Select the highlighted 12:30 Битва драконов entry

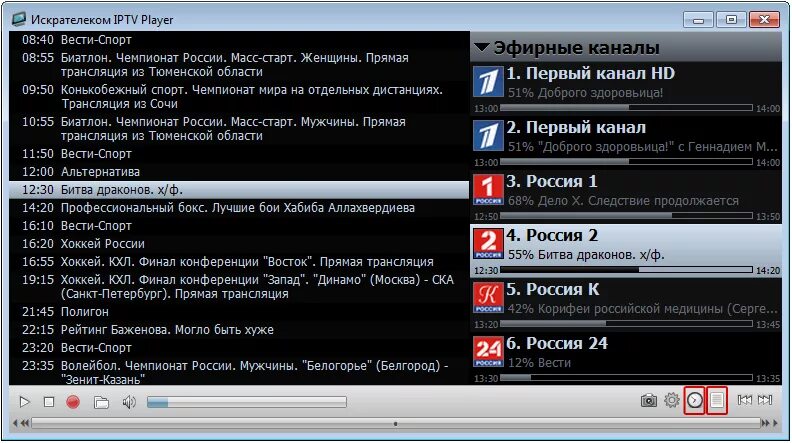[239, 190]
